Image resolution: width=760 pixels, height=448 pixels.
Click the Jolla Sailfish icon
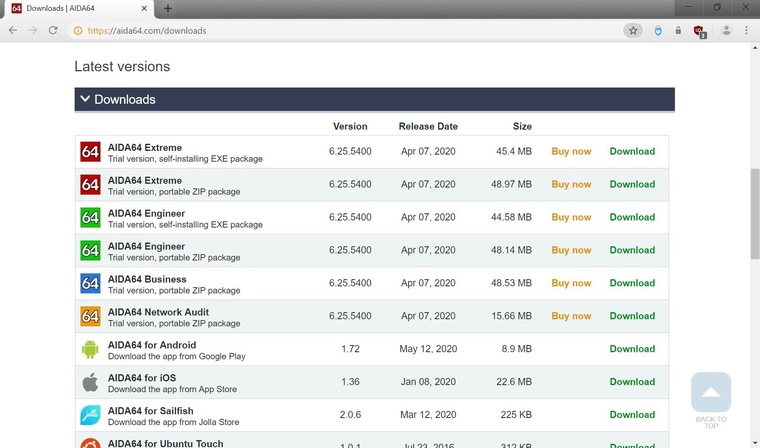click(90, 415)
